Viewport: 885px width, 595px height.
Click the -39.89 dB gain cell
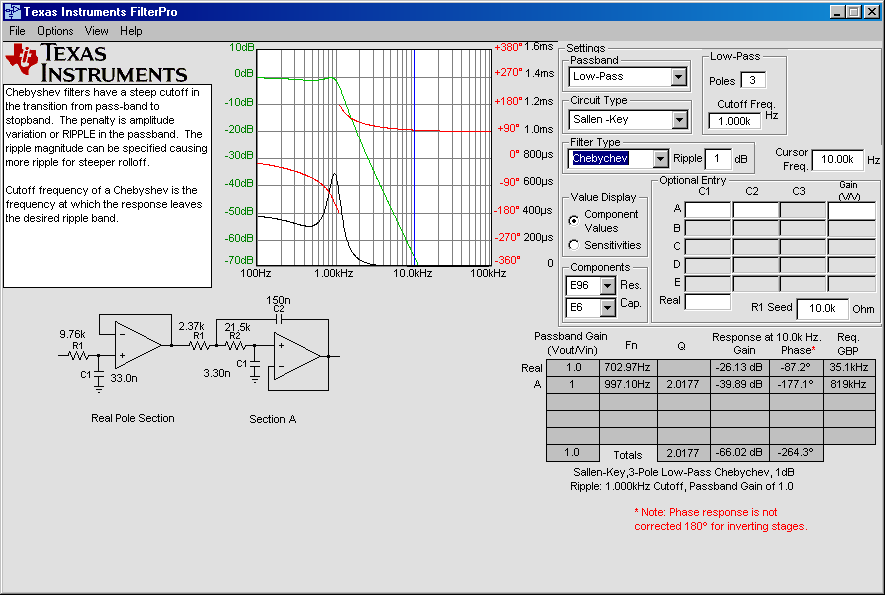[x=739, y=384]
